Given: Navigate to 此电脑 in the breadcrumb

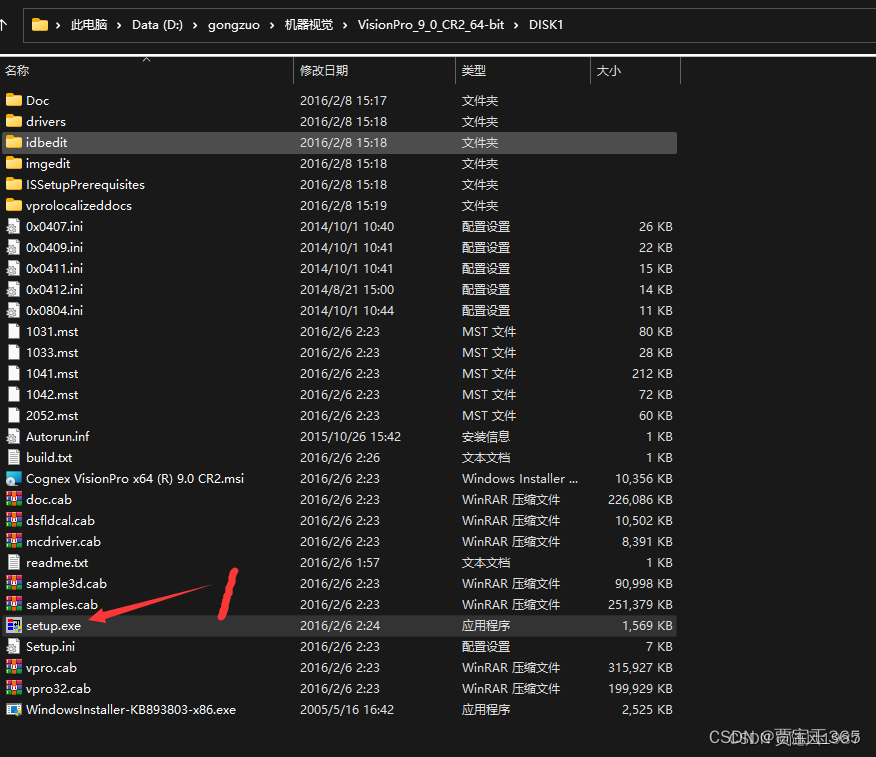Looking at the screenshot, I should pyautogui.click(x=89, y=25).
